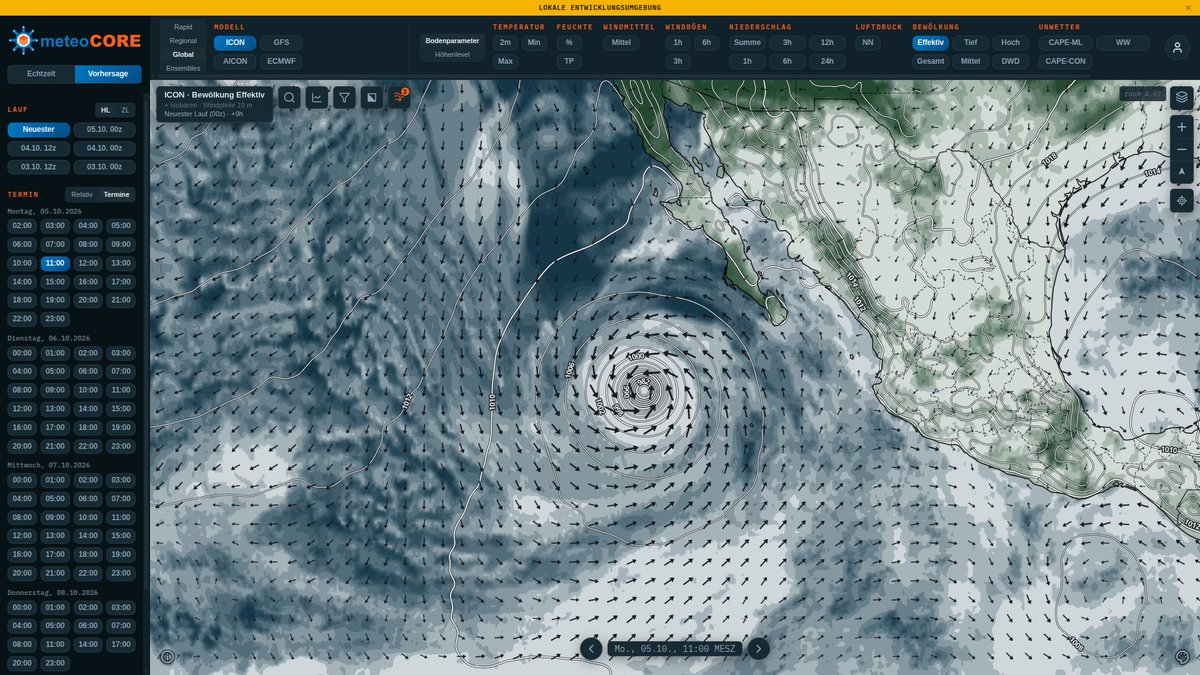This screenshot has height=675, width=1200.
Task: Choose the ECMWF model
Action: (x=282, y=61)
